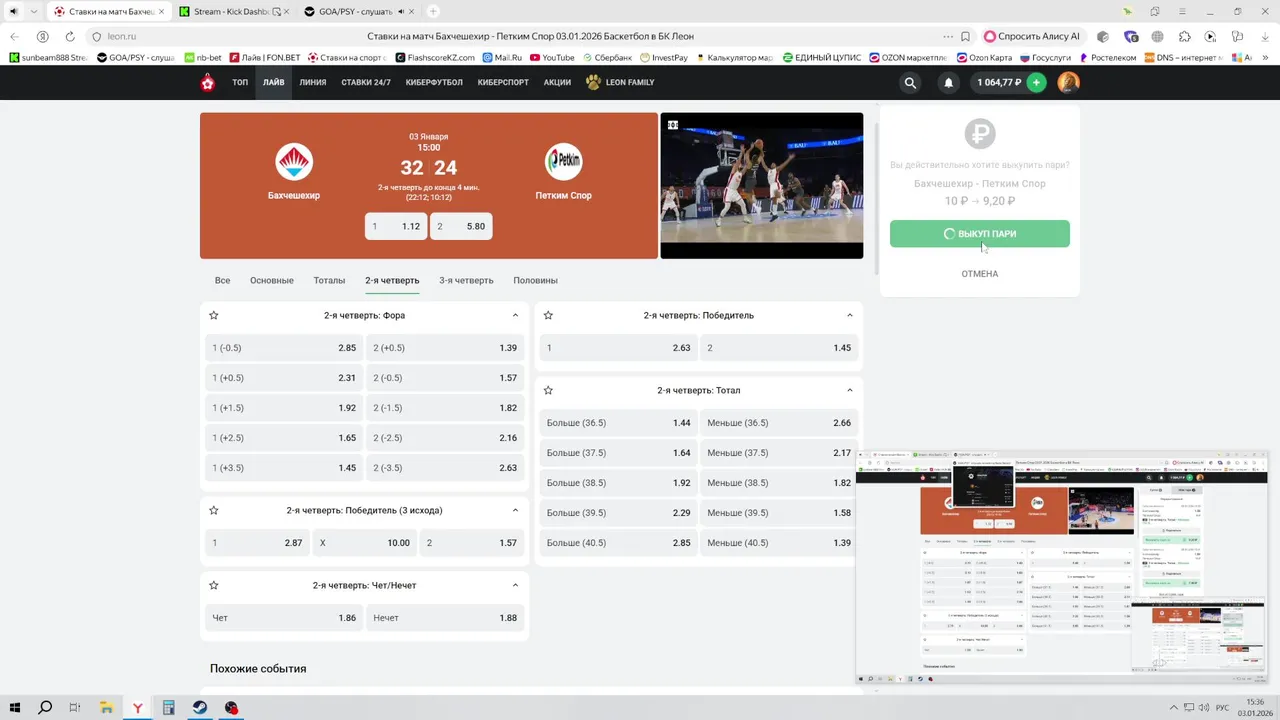The height and width of the screenshot is (720, 1280).
Task: Click the live match video thumbnail
Action: tap(762, 186)
